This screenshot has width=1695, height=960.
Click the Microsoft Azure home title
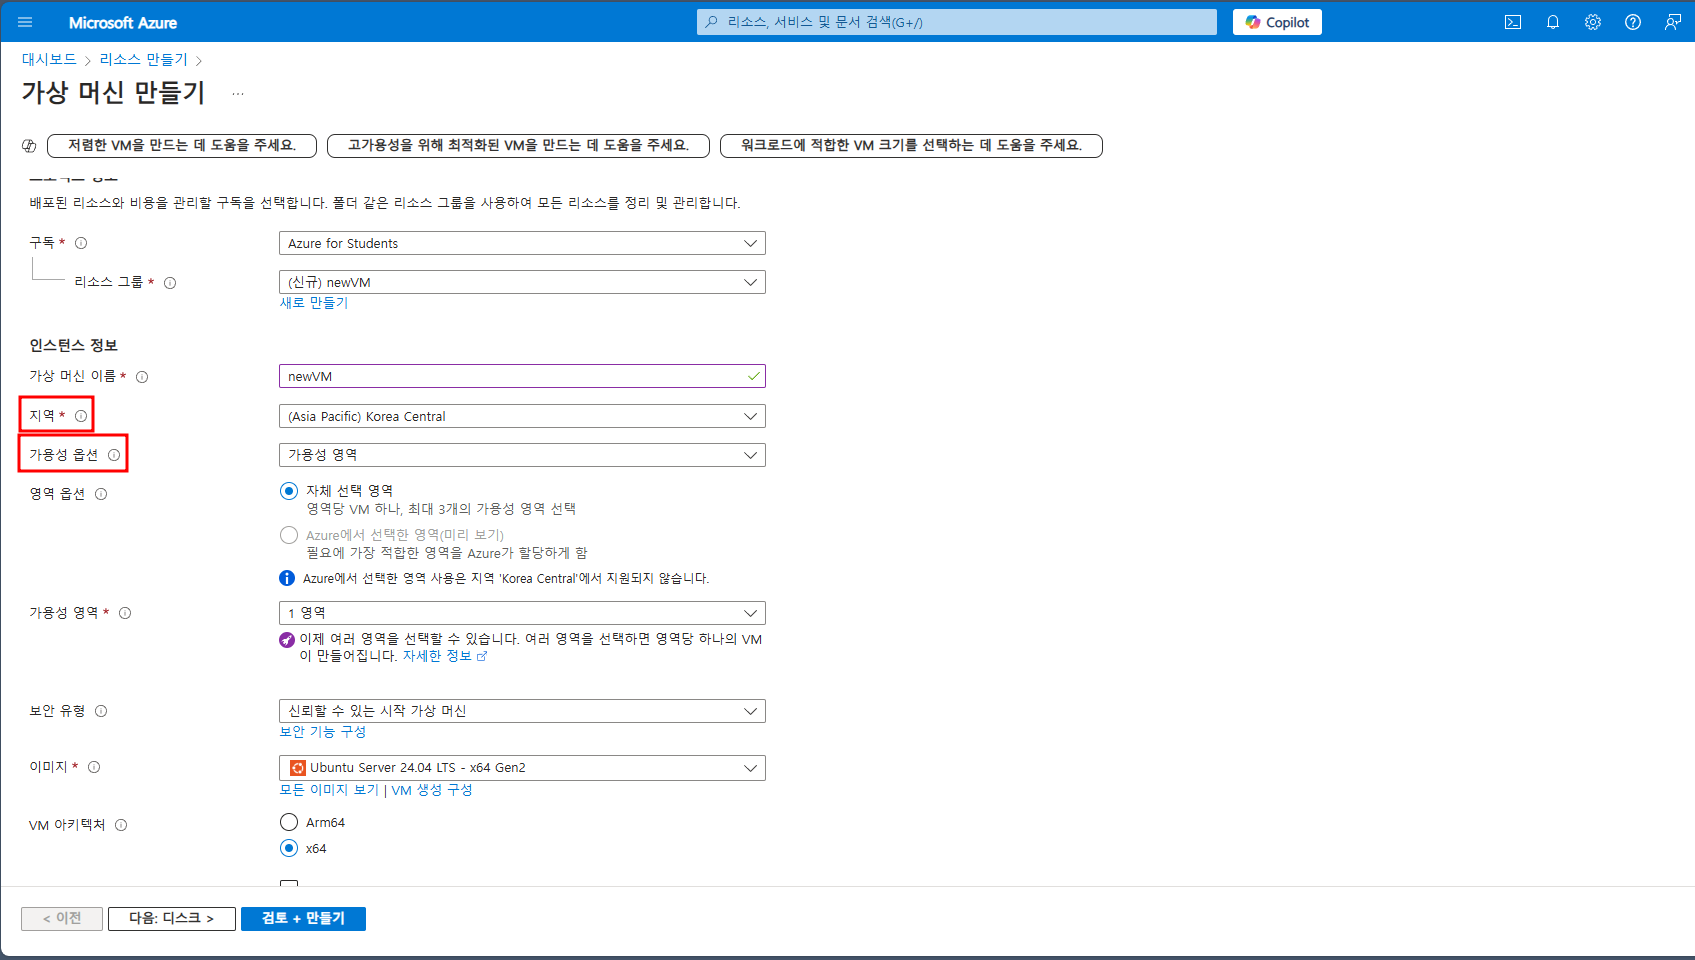coord(123,22)
